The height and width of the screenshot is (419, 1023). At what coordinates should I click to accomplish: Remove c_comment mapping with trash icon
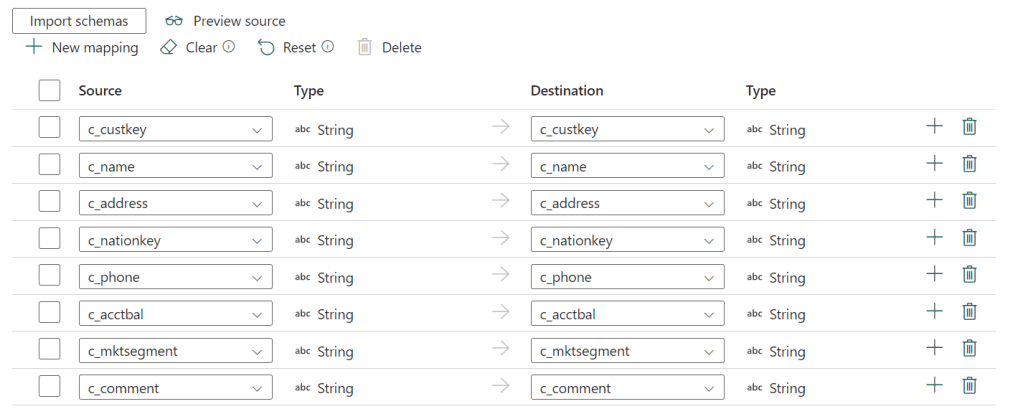pyautogui.click(x=969, y=385)
